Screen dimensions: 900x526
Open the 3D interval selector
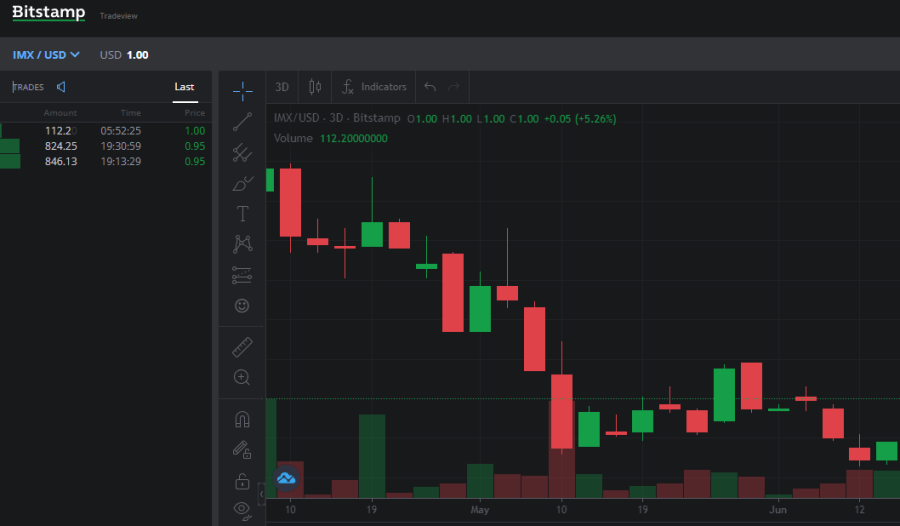click(282, 87)
